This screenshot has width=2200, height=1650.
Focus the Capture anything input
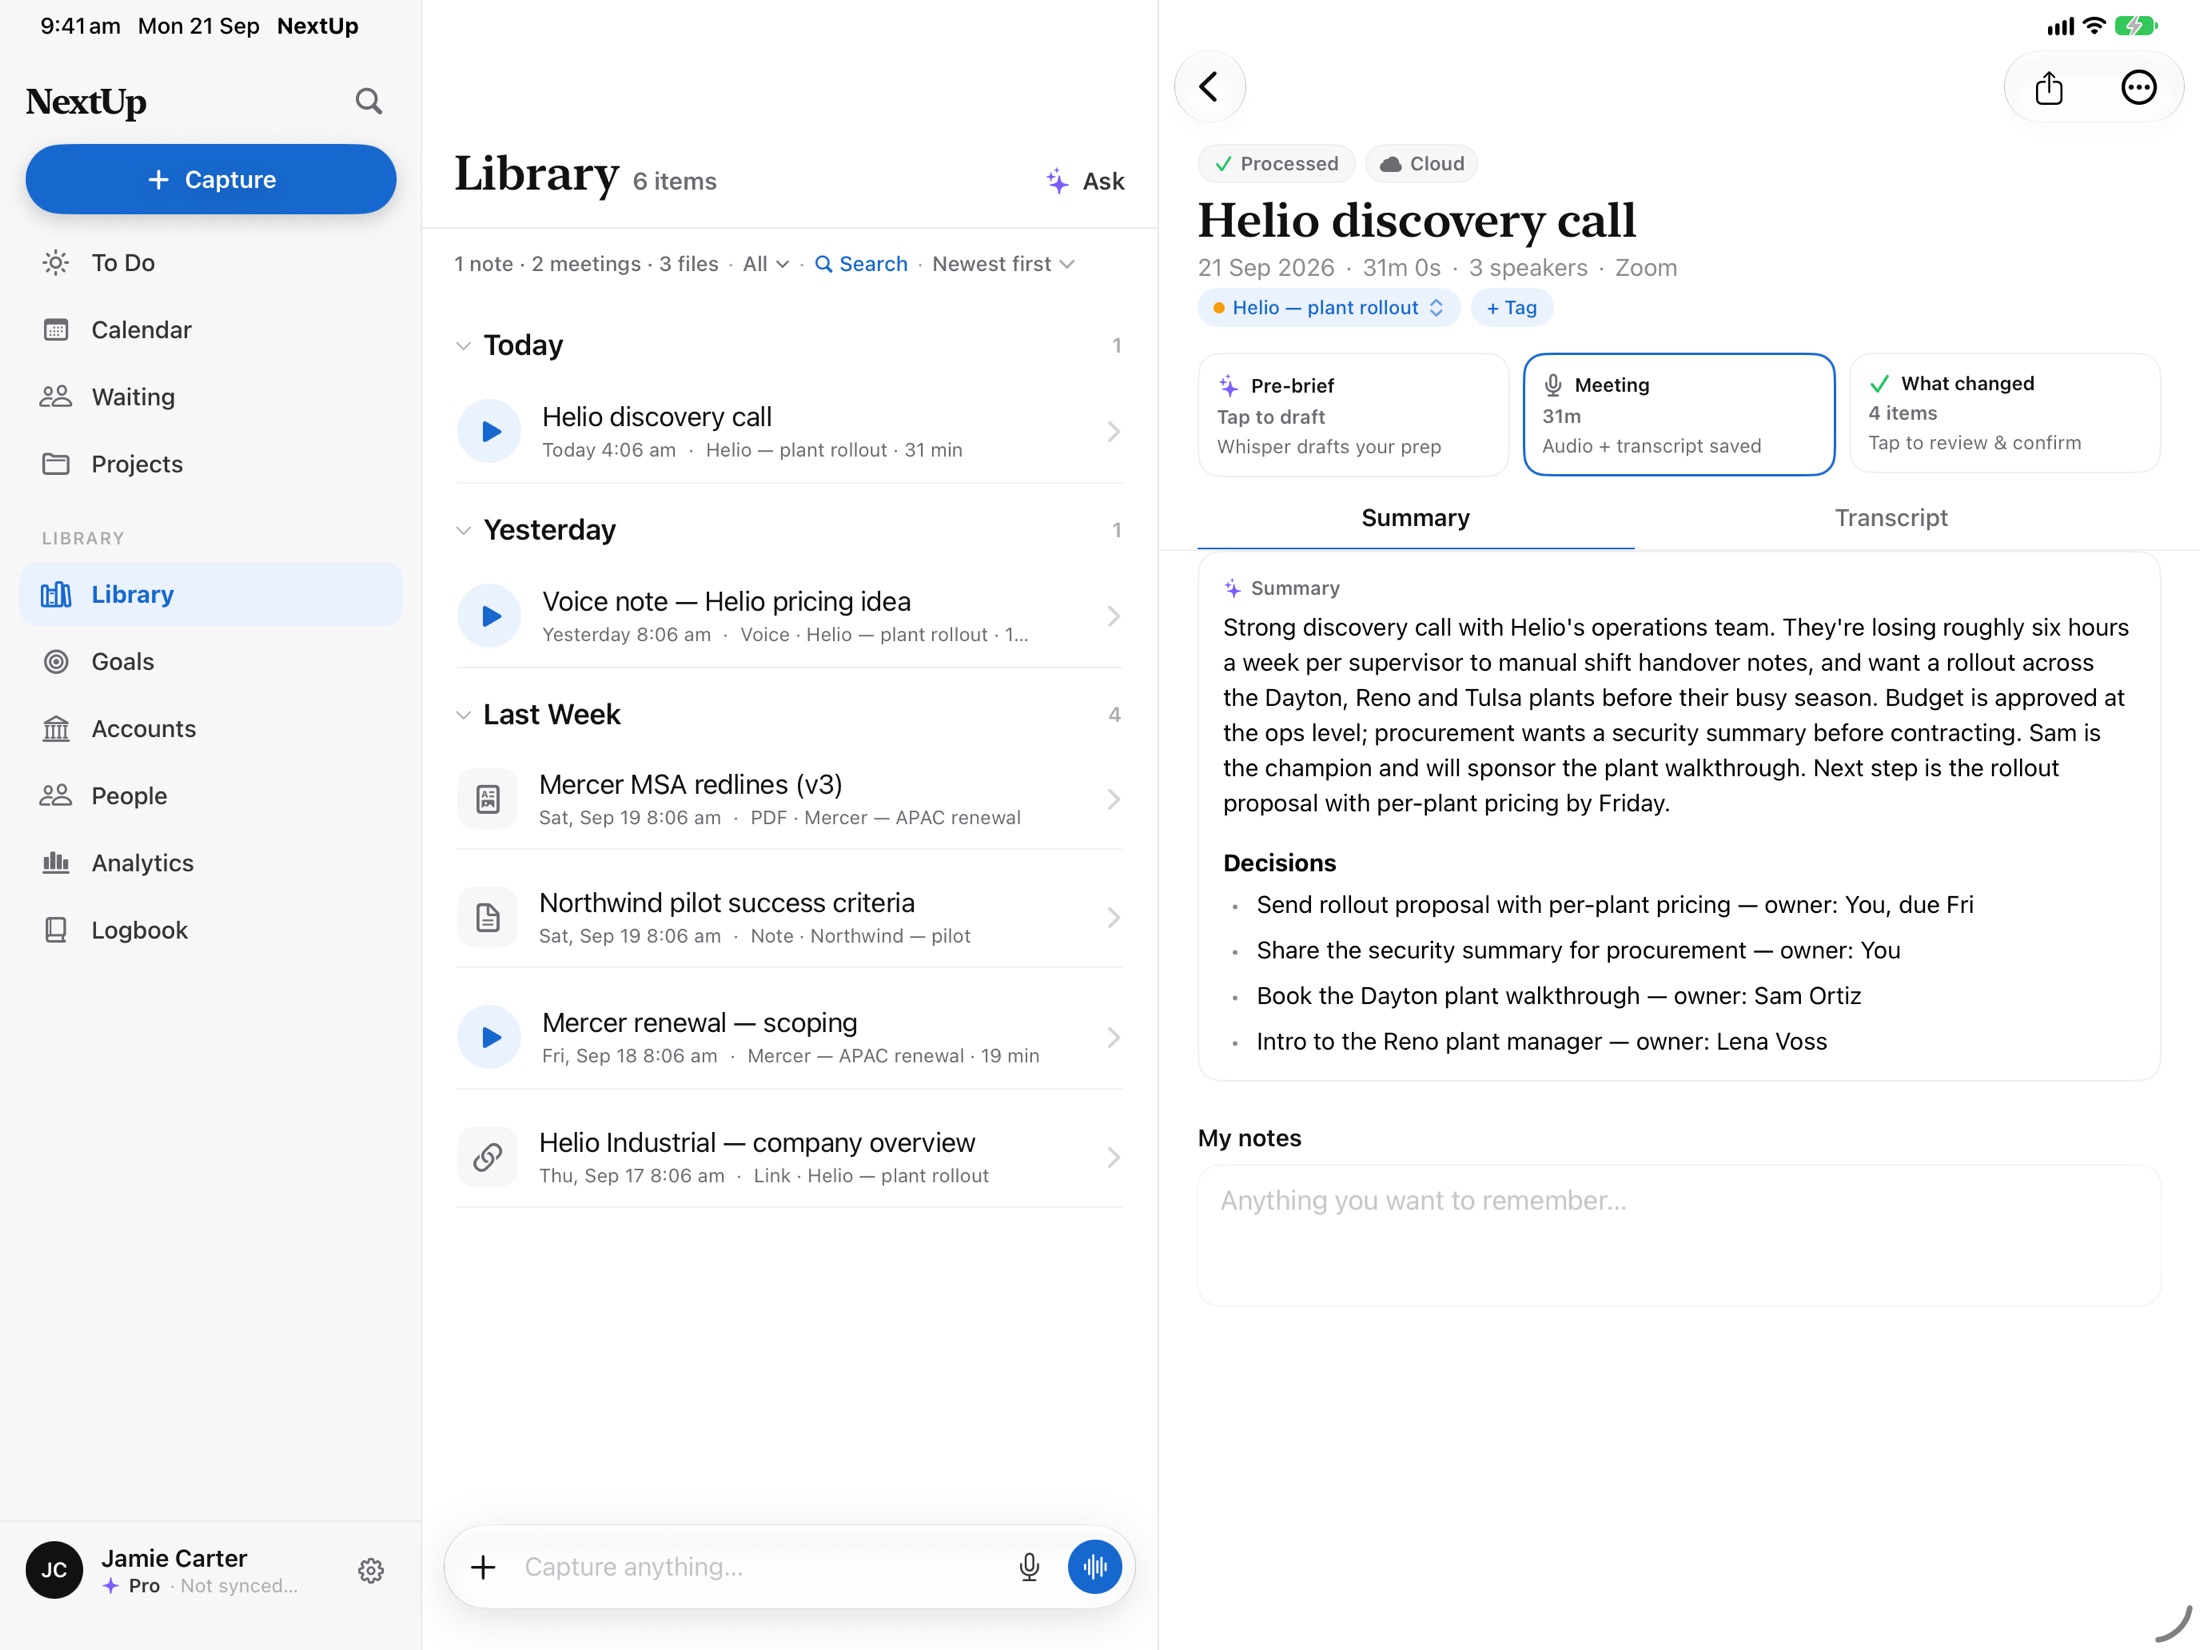pyautogui.click(x=760, y=1566)
